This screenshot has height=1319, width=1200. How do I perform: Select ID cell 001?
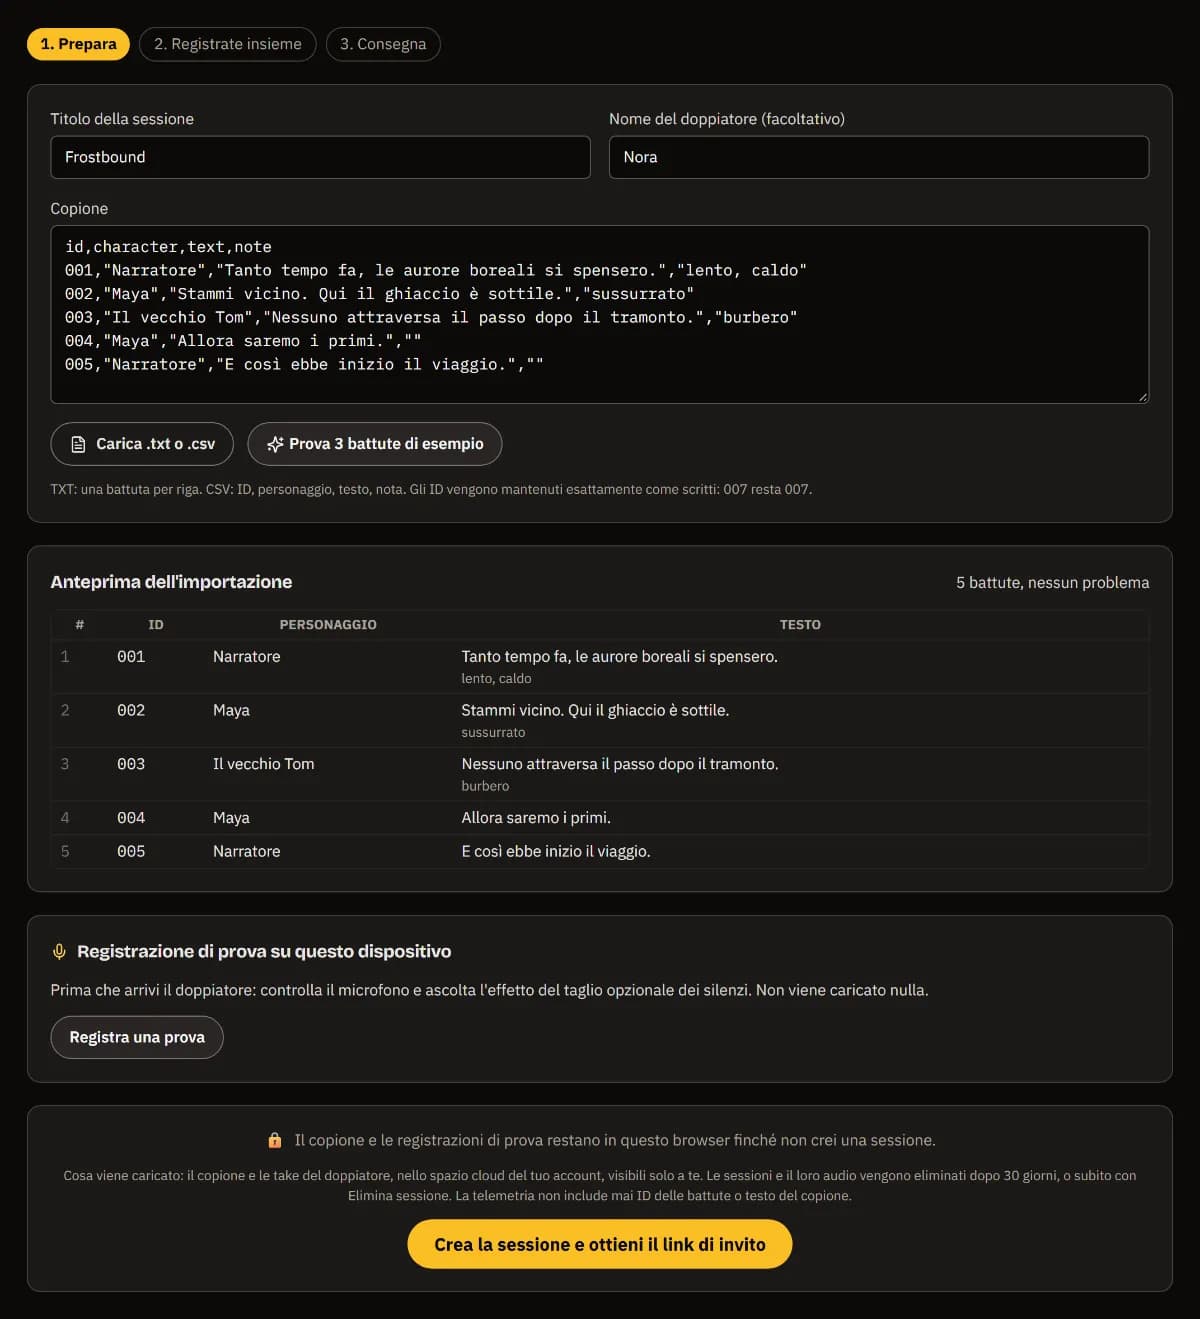coord(131,656)
